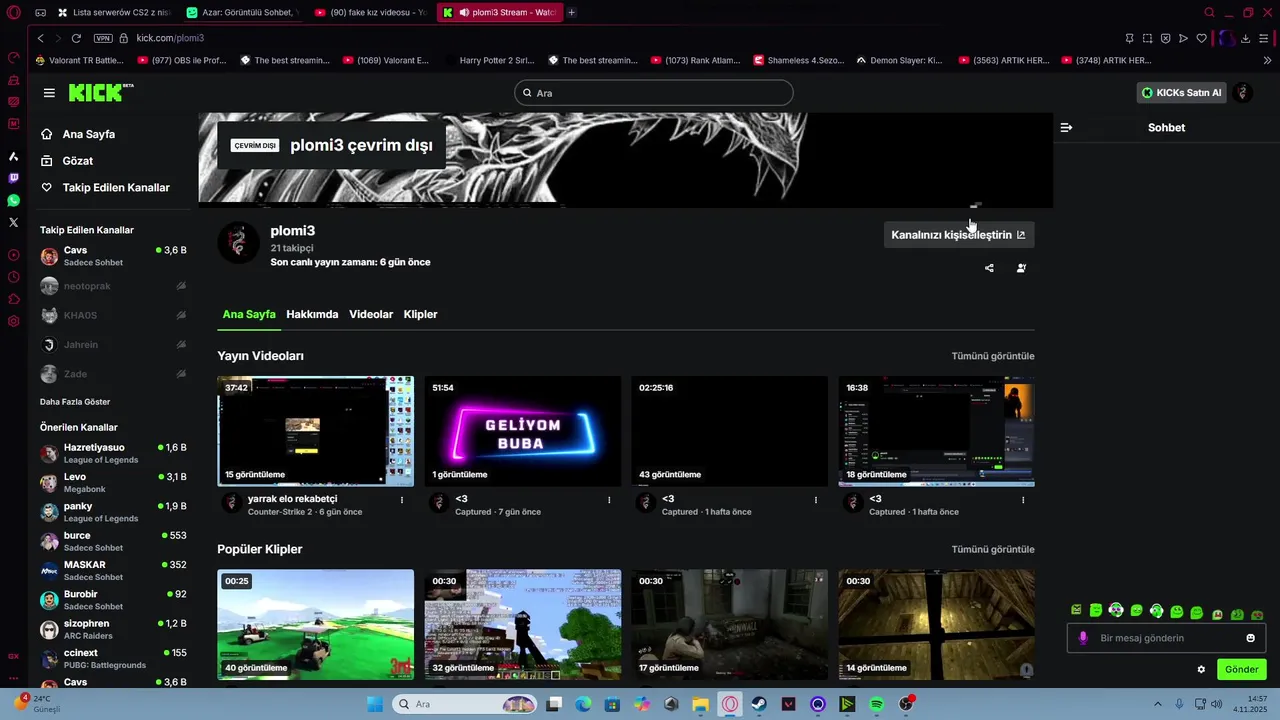Click the share icon under channel banner
The height and width of the screenshot is (720, 1280).
[x=989, y=268]
